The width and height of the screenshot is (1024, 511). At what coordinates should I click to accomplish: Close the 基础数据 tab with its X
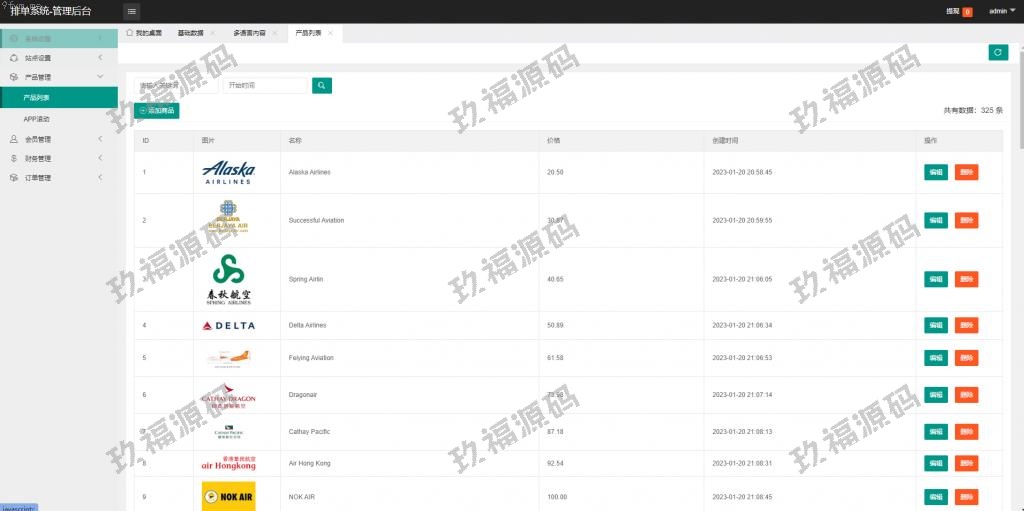[x=212, y=33]
